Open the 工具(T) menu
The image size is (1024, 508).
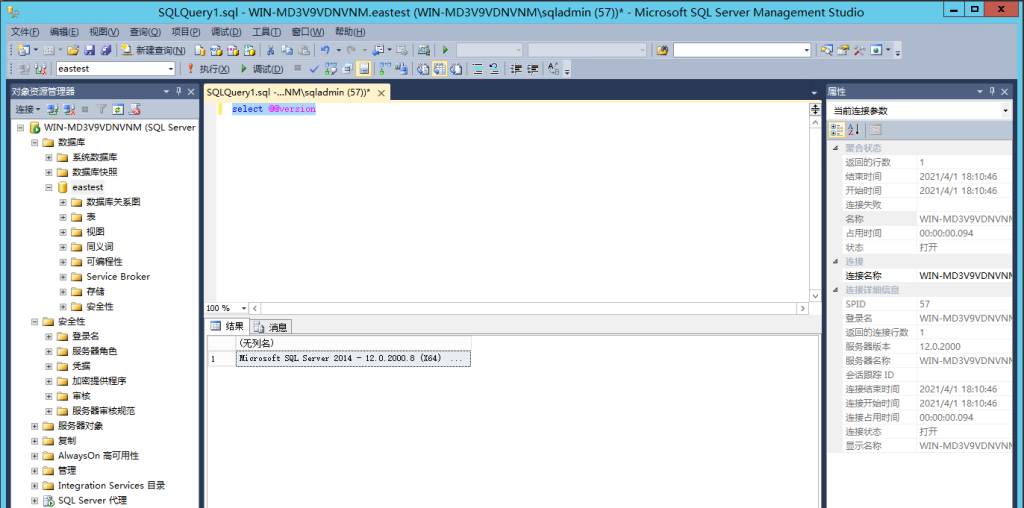coord(266,32)
